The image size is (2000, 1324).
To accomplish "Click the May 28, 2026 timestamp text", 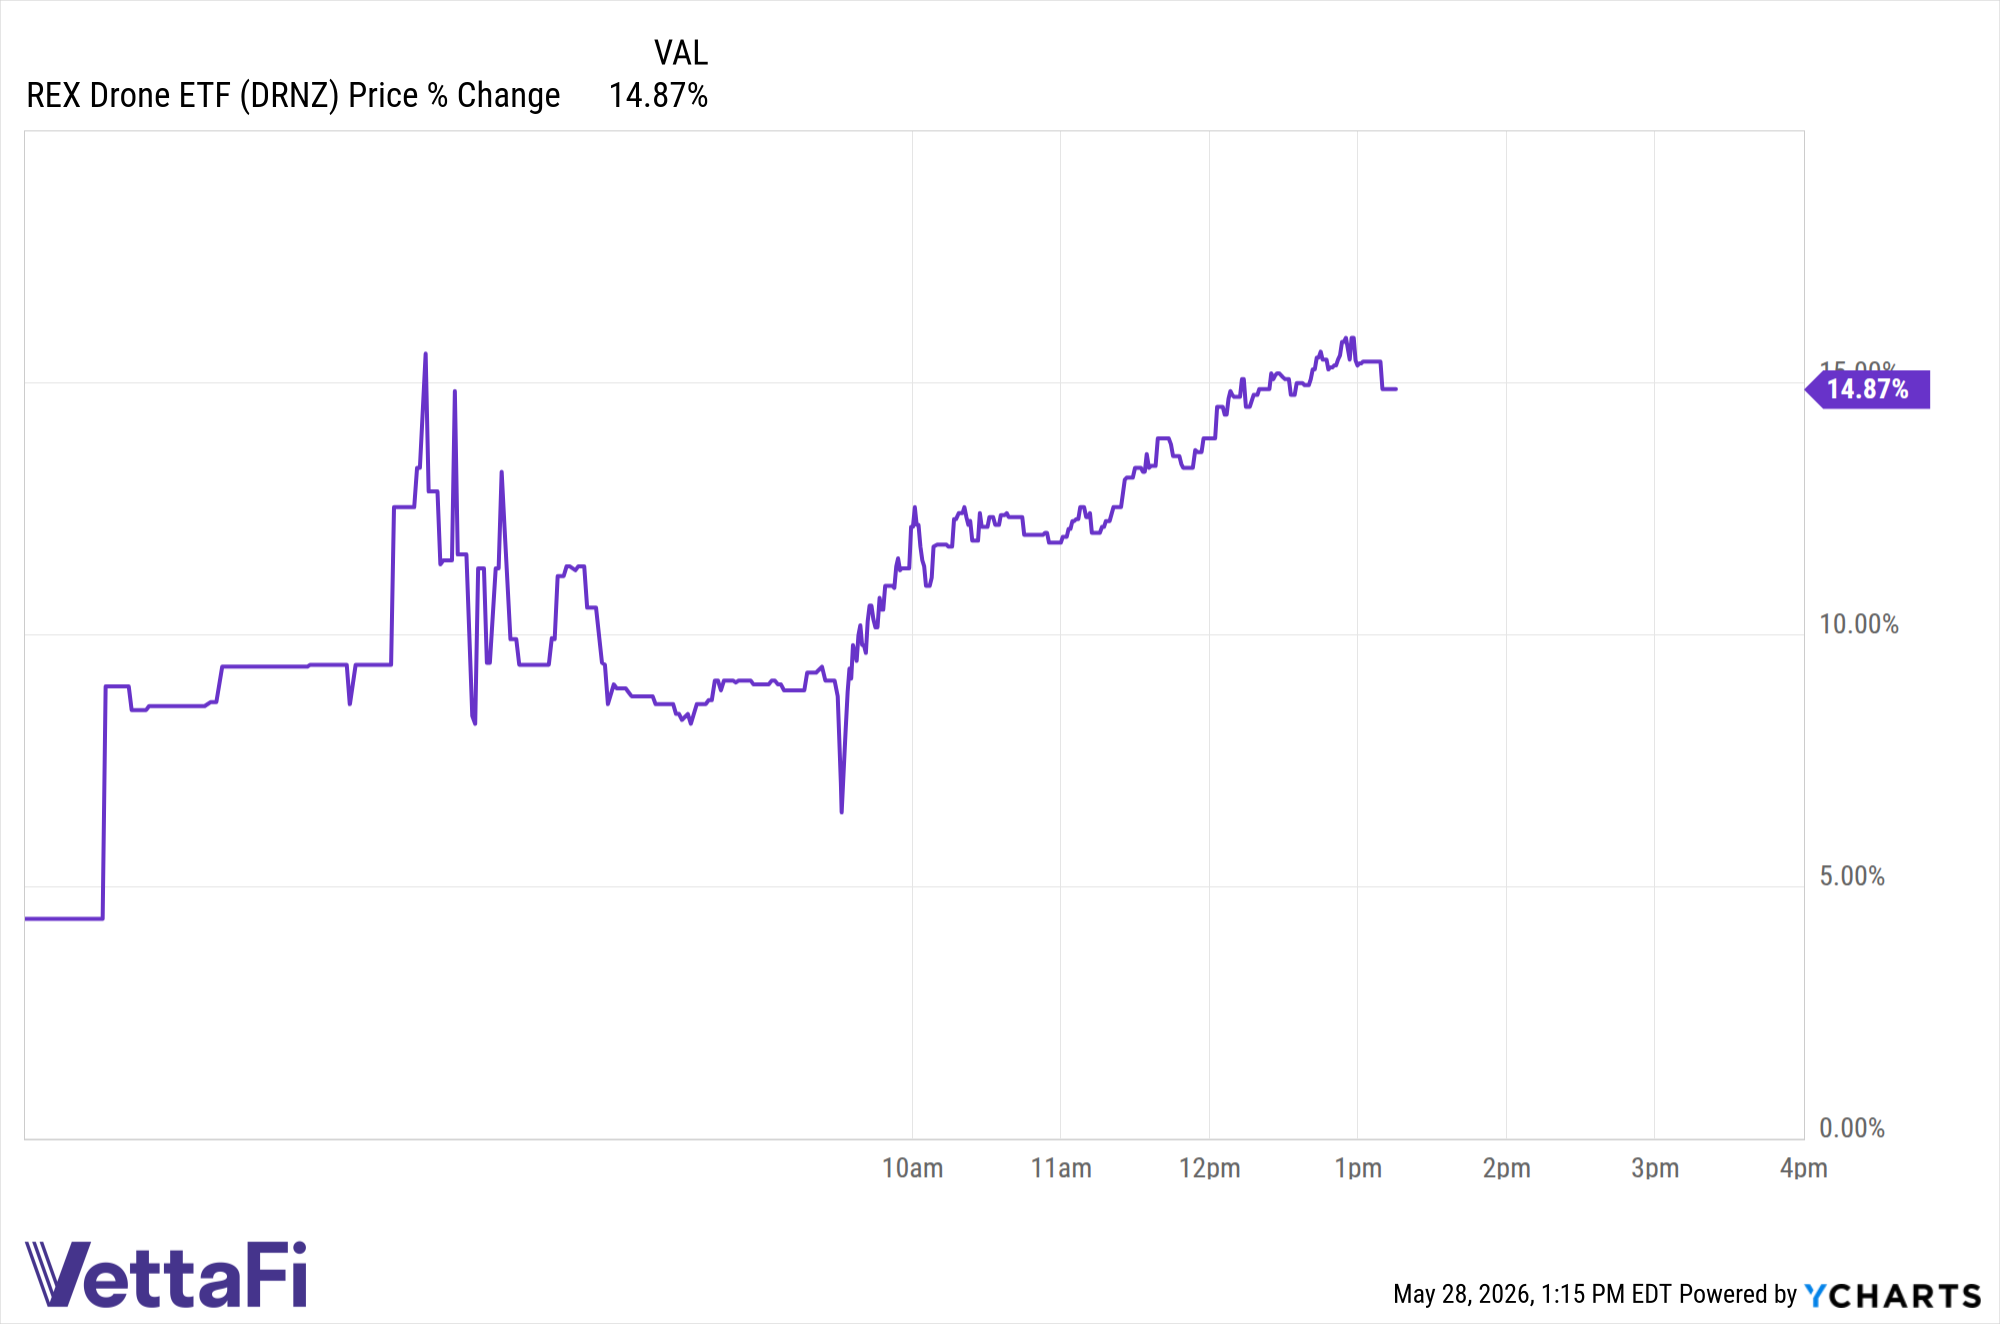I will tap(1532, 1294).
